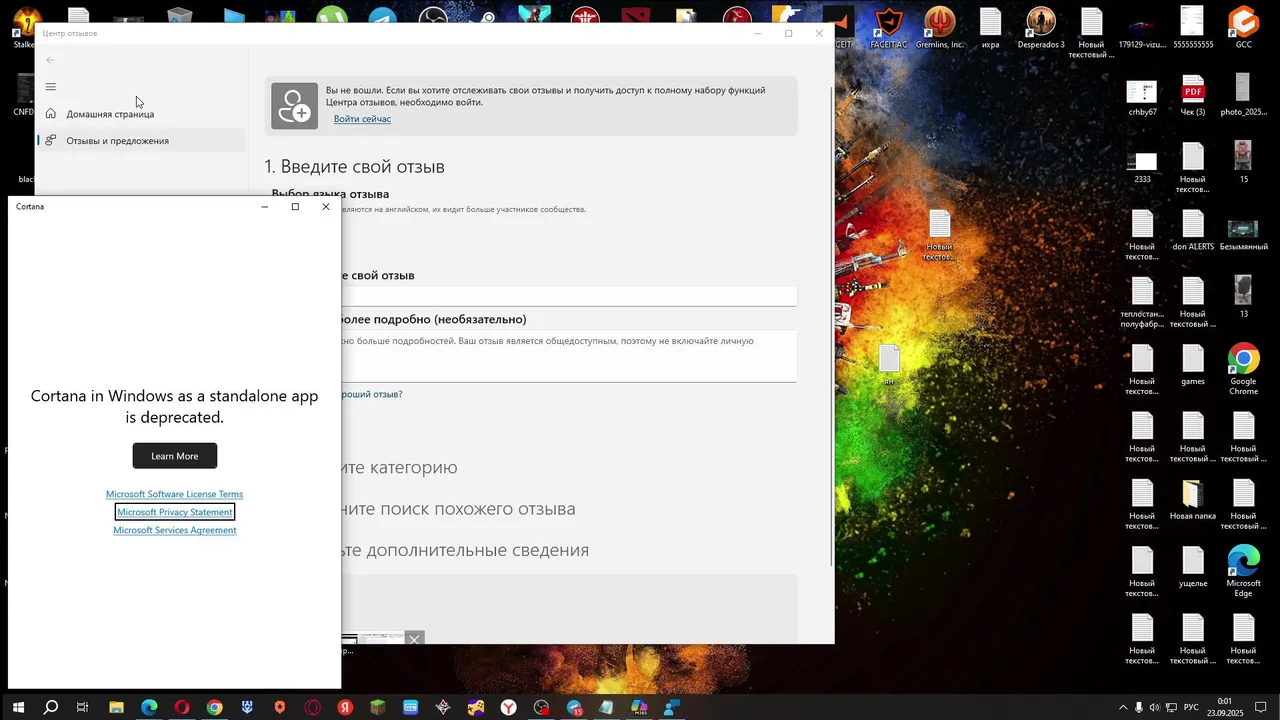The height and width of the screenshot is (720, 1280).
Task: Open the volume control in system tray
Action: [1155, 708]
